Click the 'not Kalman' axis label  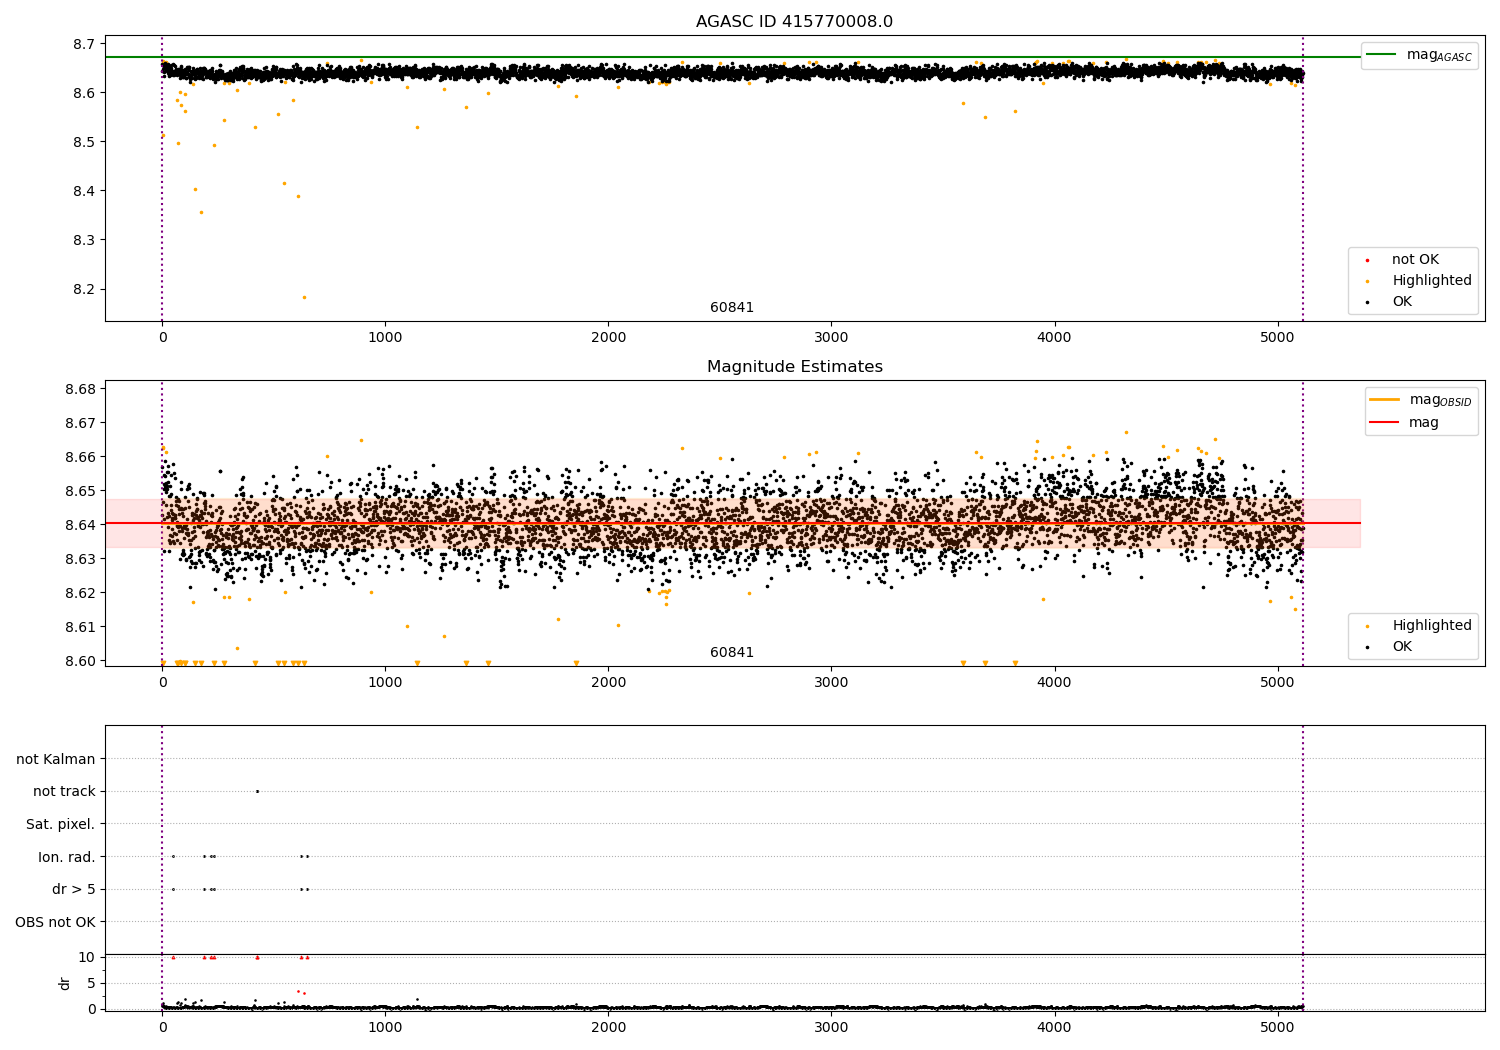[56, 759]
